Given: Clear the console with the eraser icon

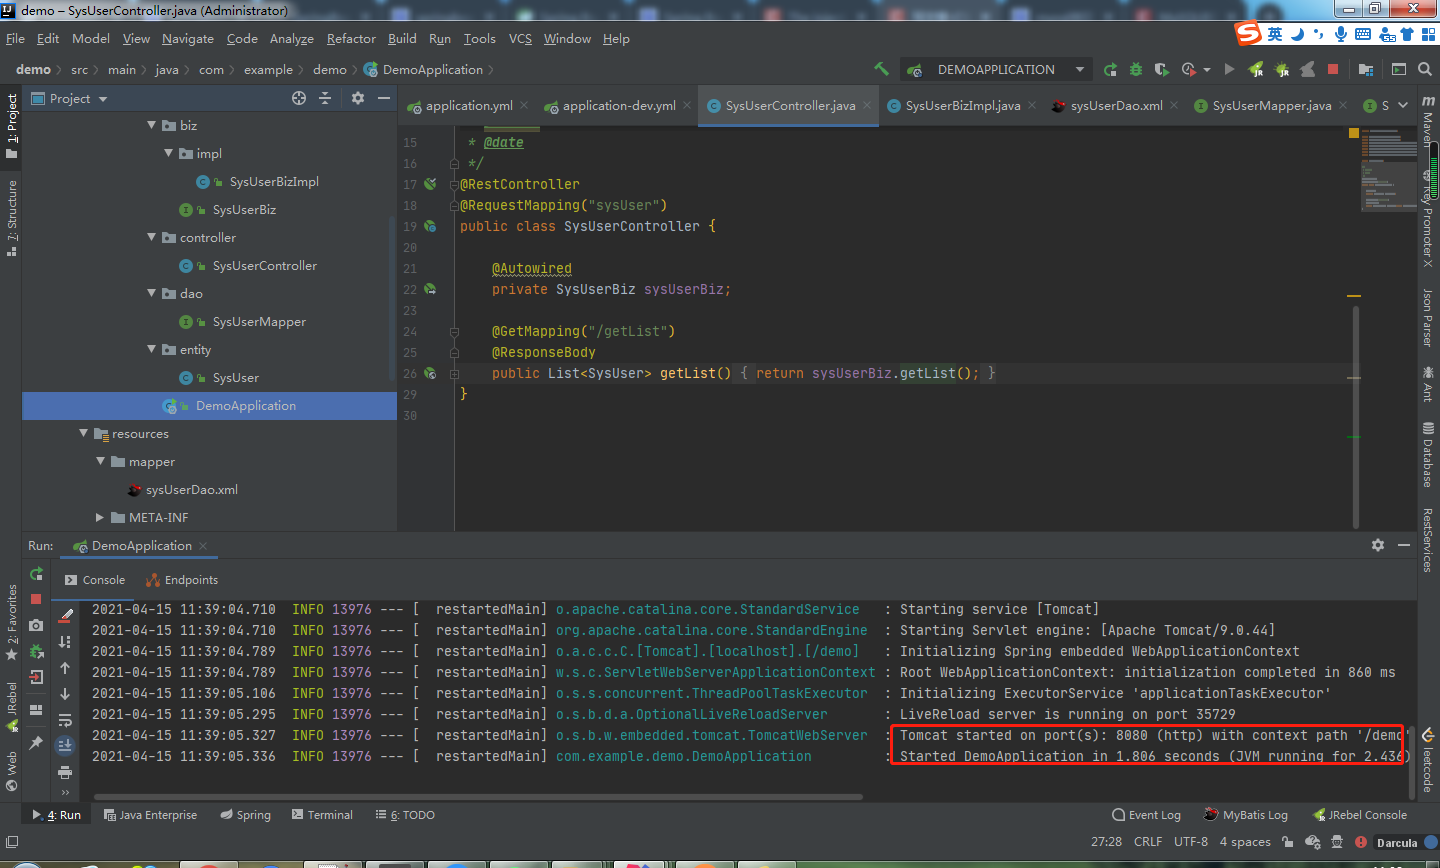Looking at the screenshot, I should pos(65,615).
